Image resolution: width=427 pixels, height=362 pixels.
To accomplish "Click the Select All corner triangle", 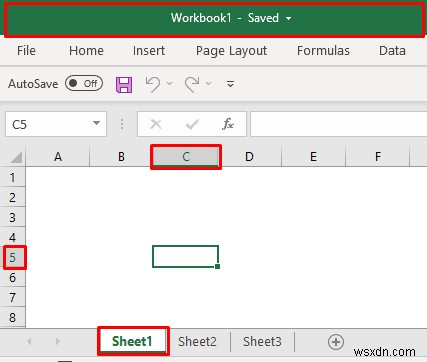I will point(16,157).
